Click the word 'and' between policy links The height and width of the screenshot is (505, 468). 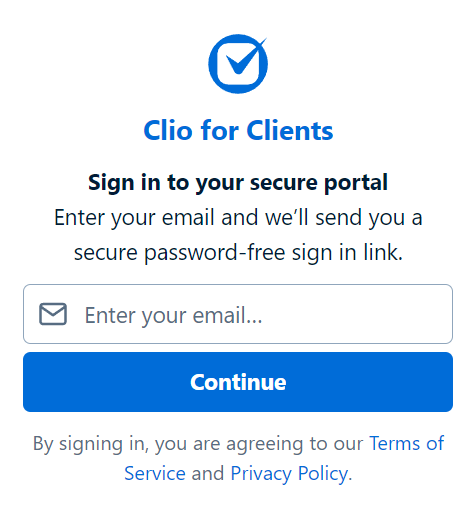coord(207,473)
